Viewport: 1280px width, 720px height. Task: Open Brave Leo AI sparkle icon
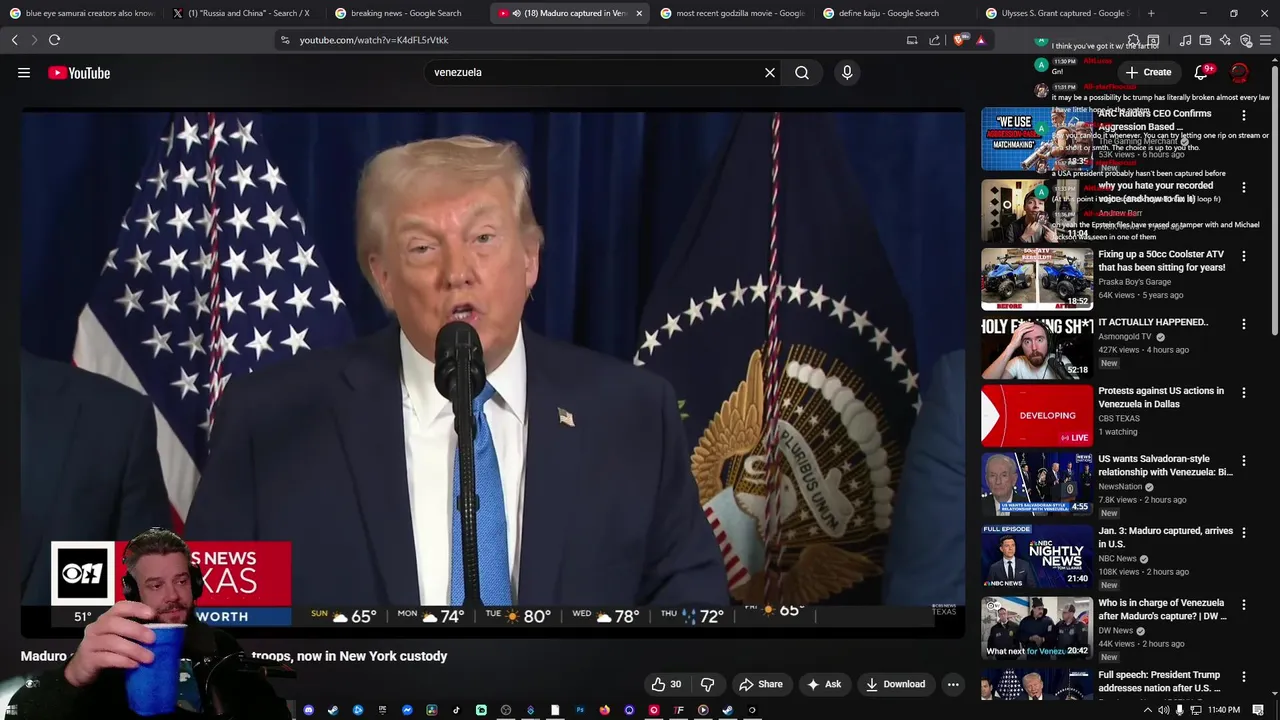point(1225,40)
